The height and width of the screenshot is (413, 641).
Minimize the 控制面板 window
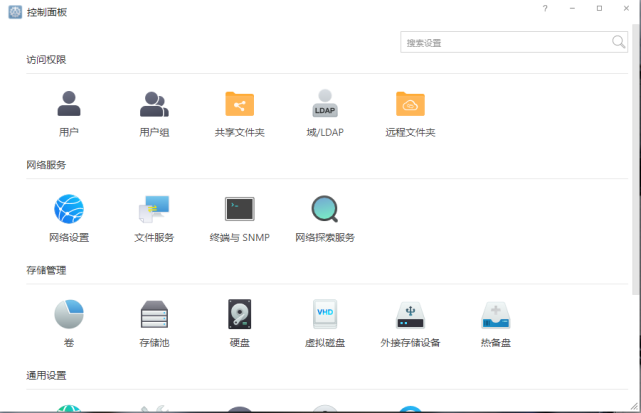pos(572,8)
